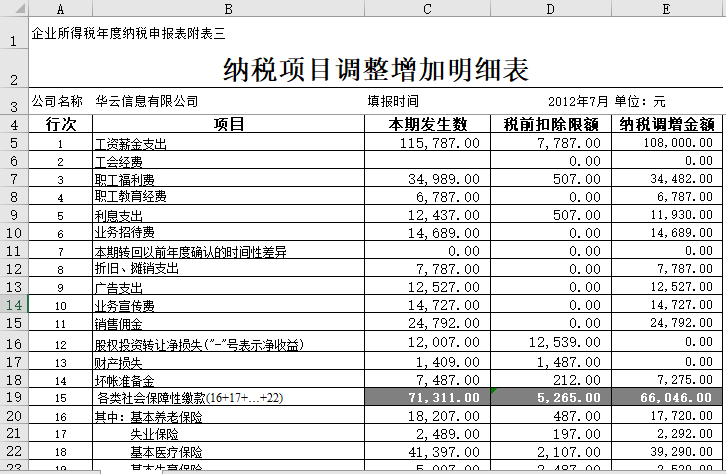Click the 12,539.00 deduction limit cell
The image size is (726, 474).
click(x=550, y=343)
